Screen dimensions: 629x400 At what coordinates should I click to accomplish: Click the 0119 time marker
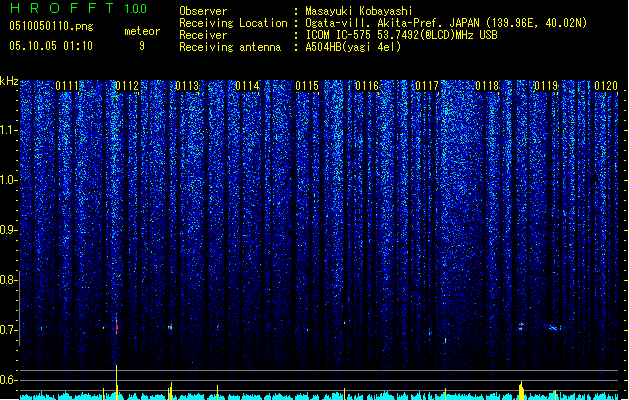click(x=546, y=86)
